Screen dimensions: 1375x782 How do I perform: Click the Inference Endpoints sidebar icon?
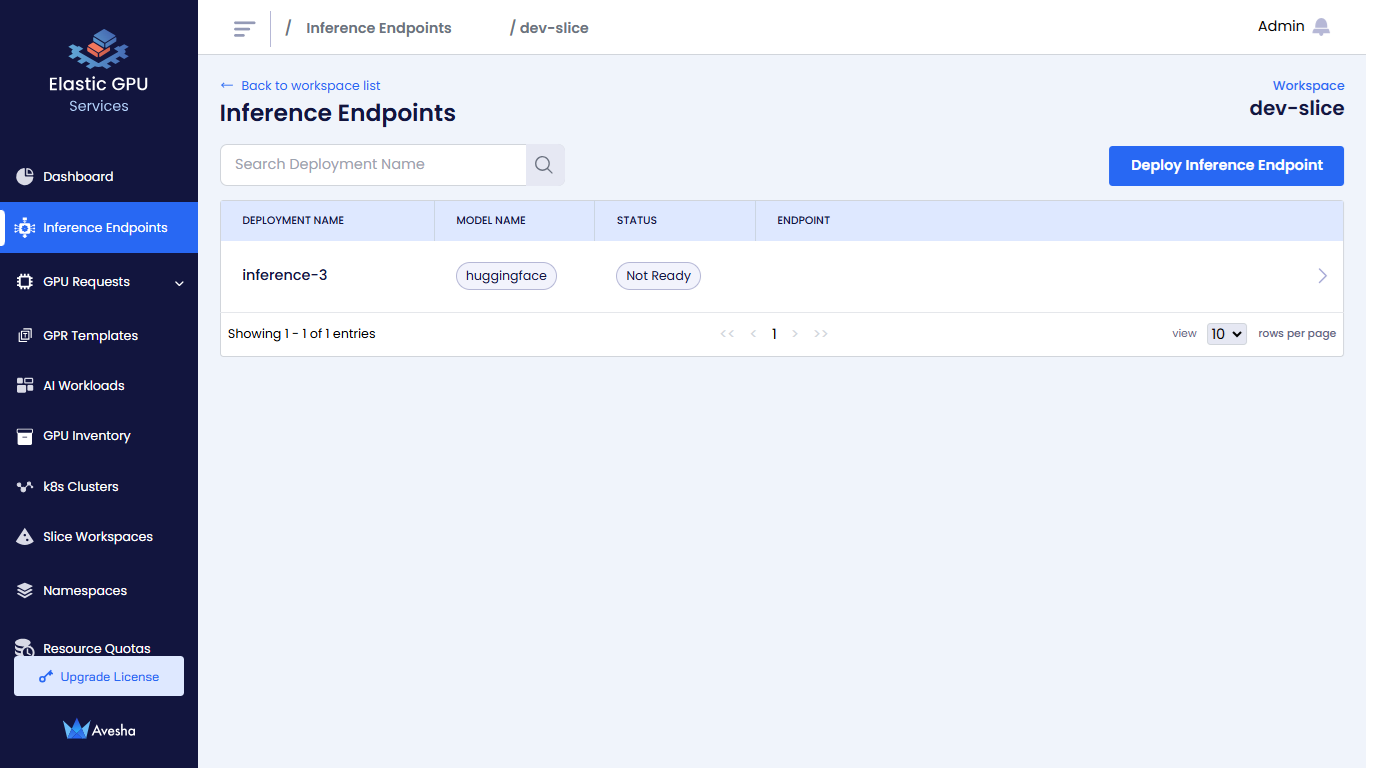25,228
